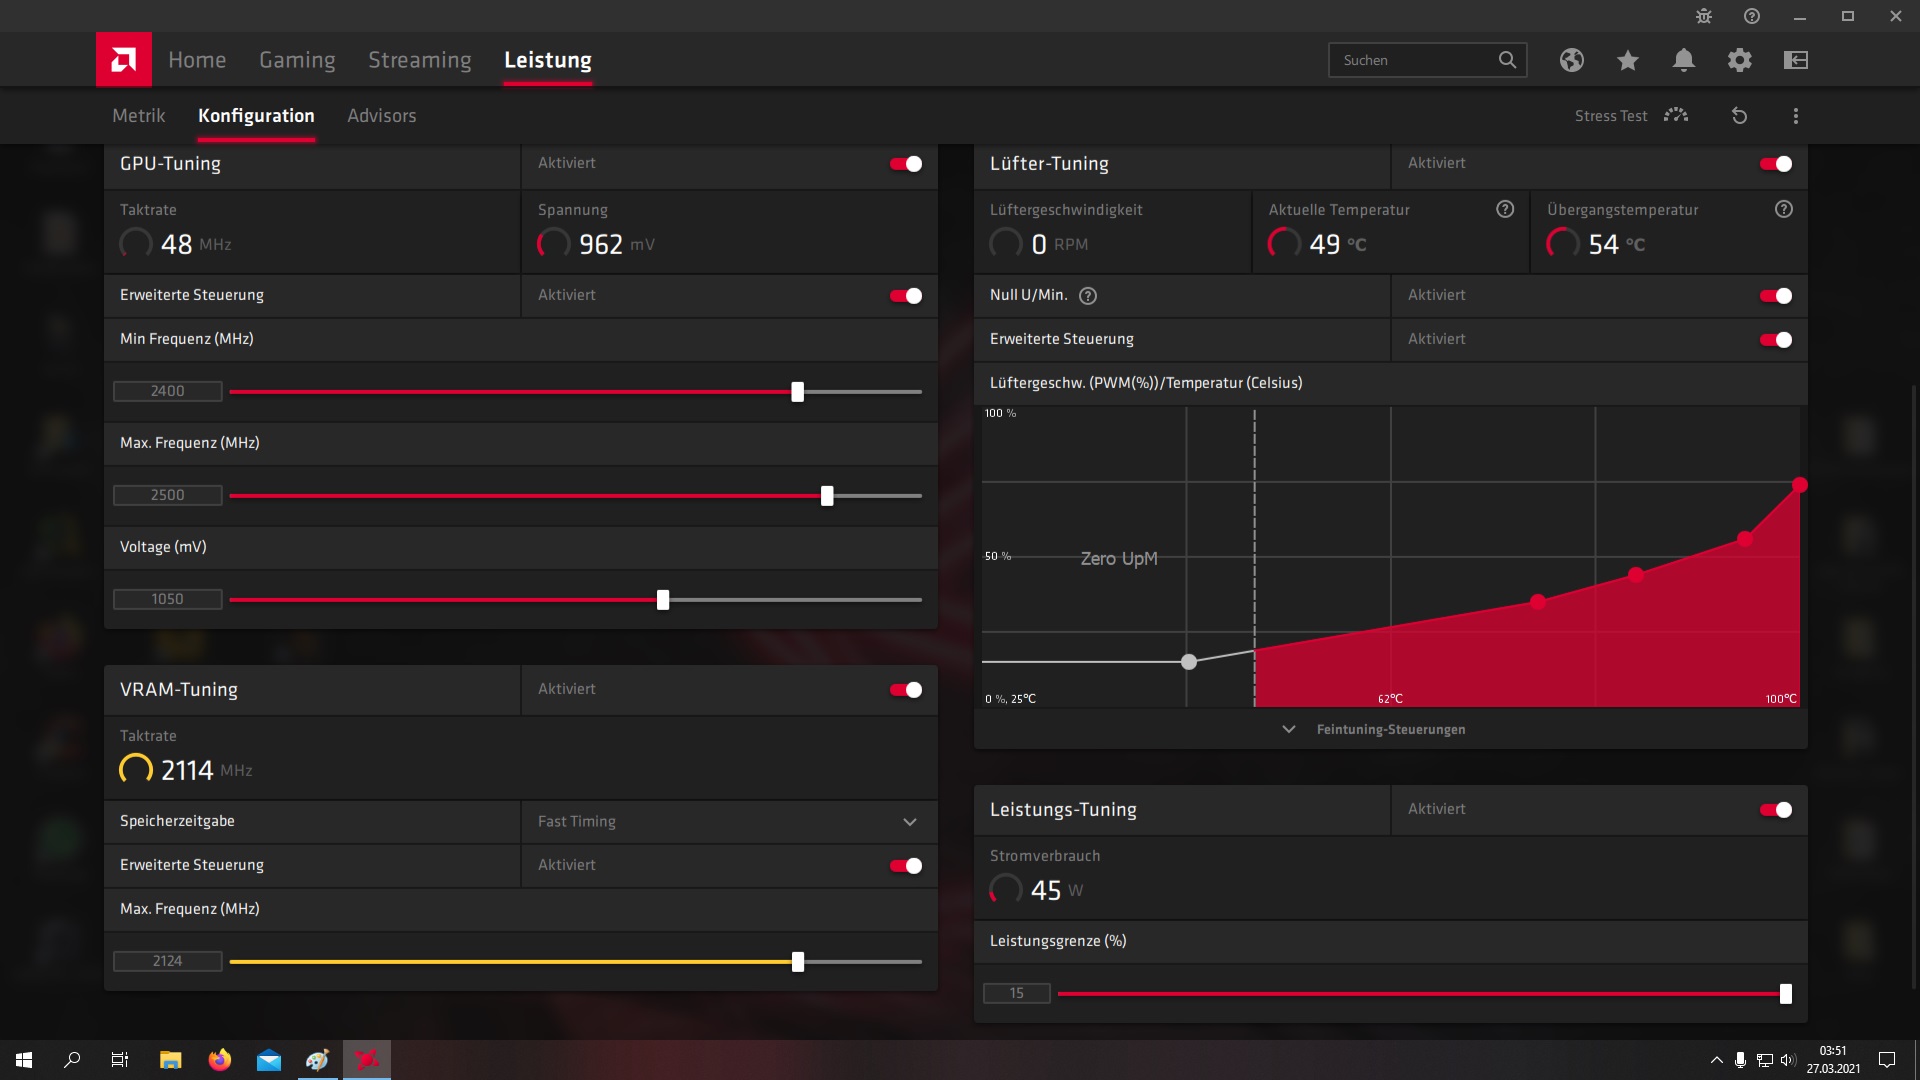The height and width of the screenshot is (1080, 1920).
Task: Open favorites star icon
Action: pos(1627,60)
